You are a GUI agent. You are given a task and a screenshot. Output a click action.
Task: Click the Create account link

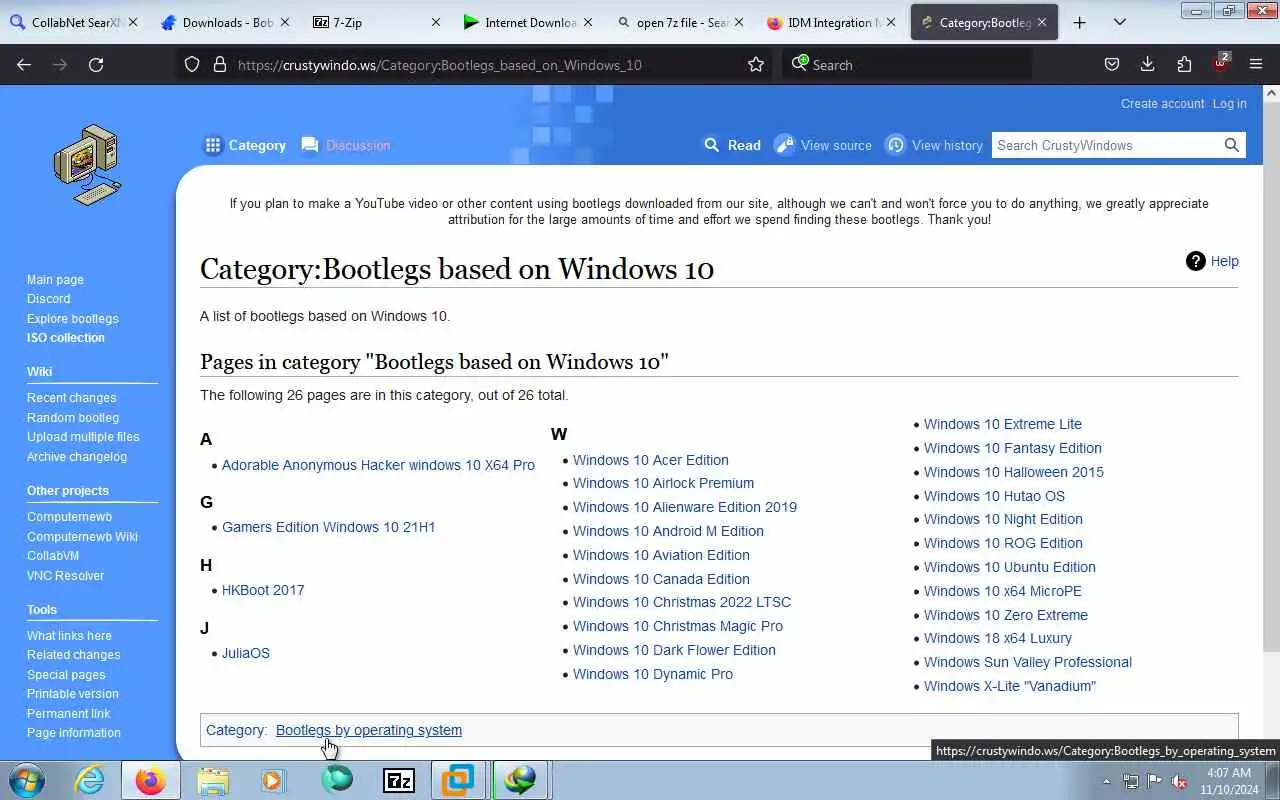coord(1162,104)
